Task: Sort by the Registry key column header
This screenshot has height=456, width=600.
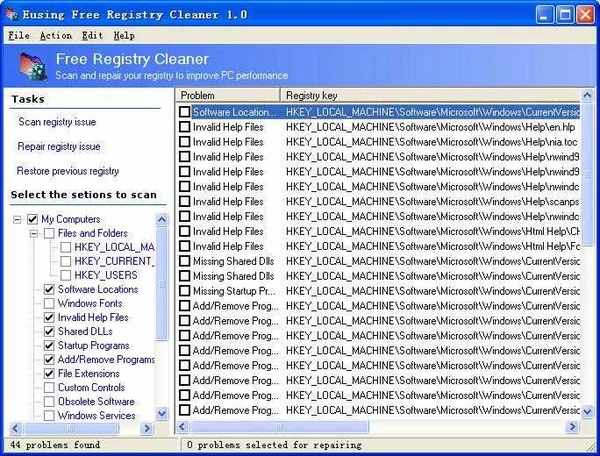Action: pos(430,95)
